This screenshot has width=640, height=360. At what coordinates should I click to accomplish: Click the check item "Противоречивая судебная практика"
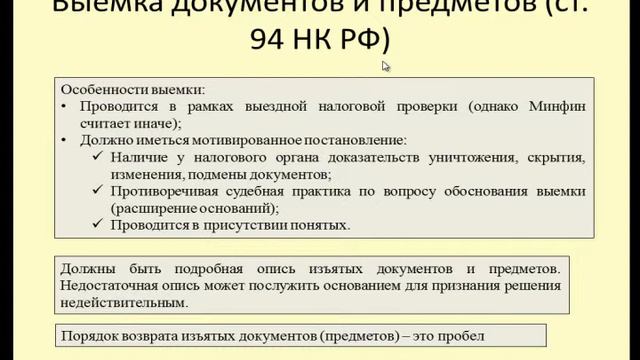tap(231, 191)
